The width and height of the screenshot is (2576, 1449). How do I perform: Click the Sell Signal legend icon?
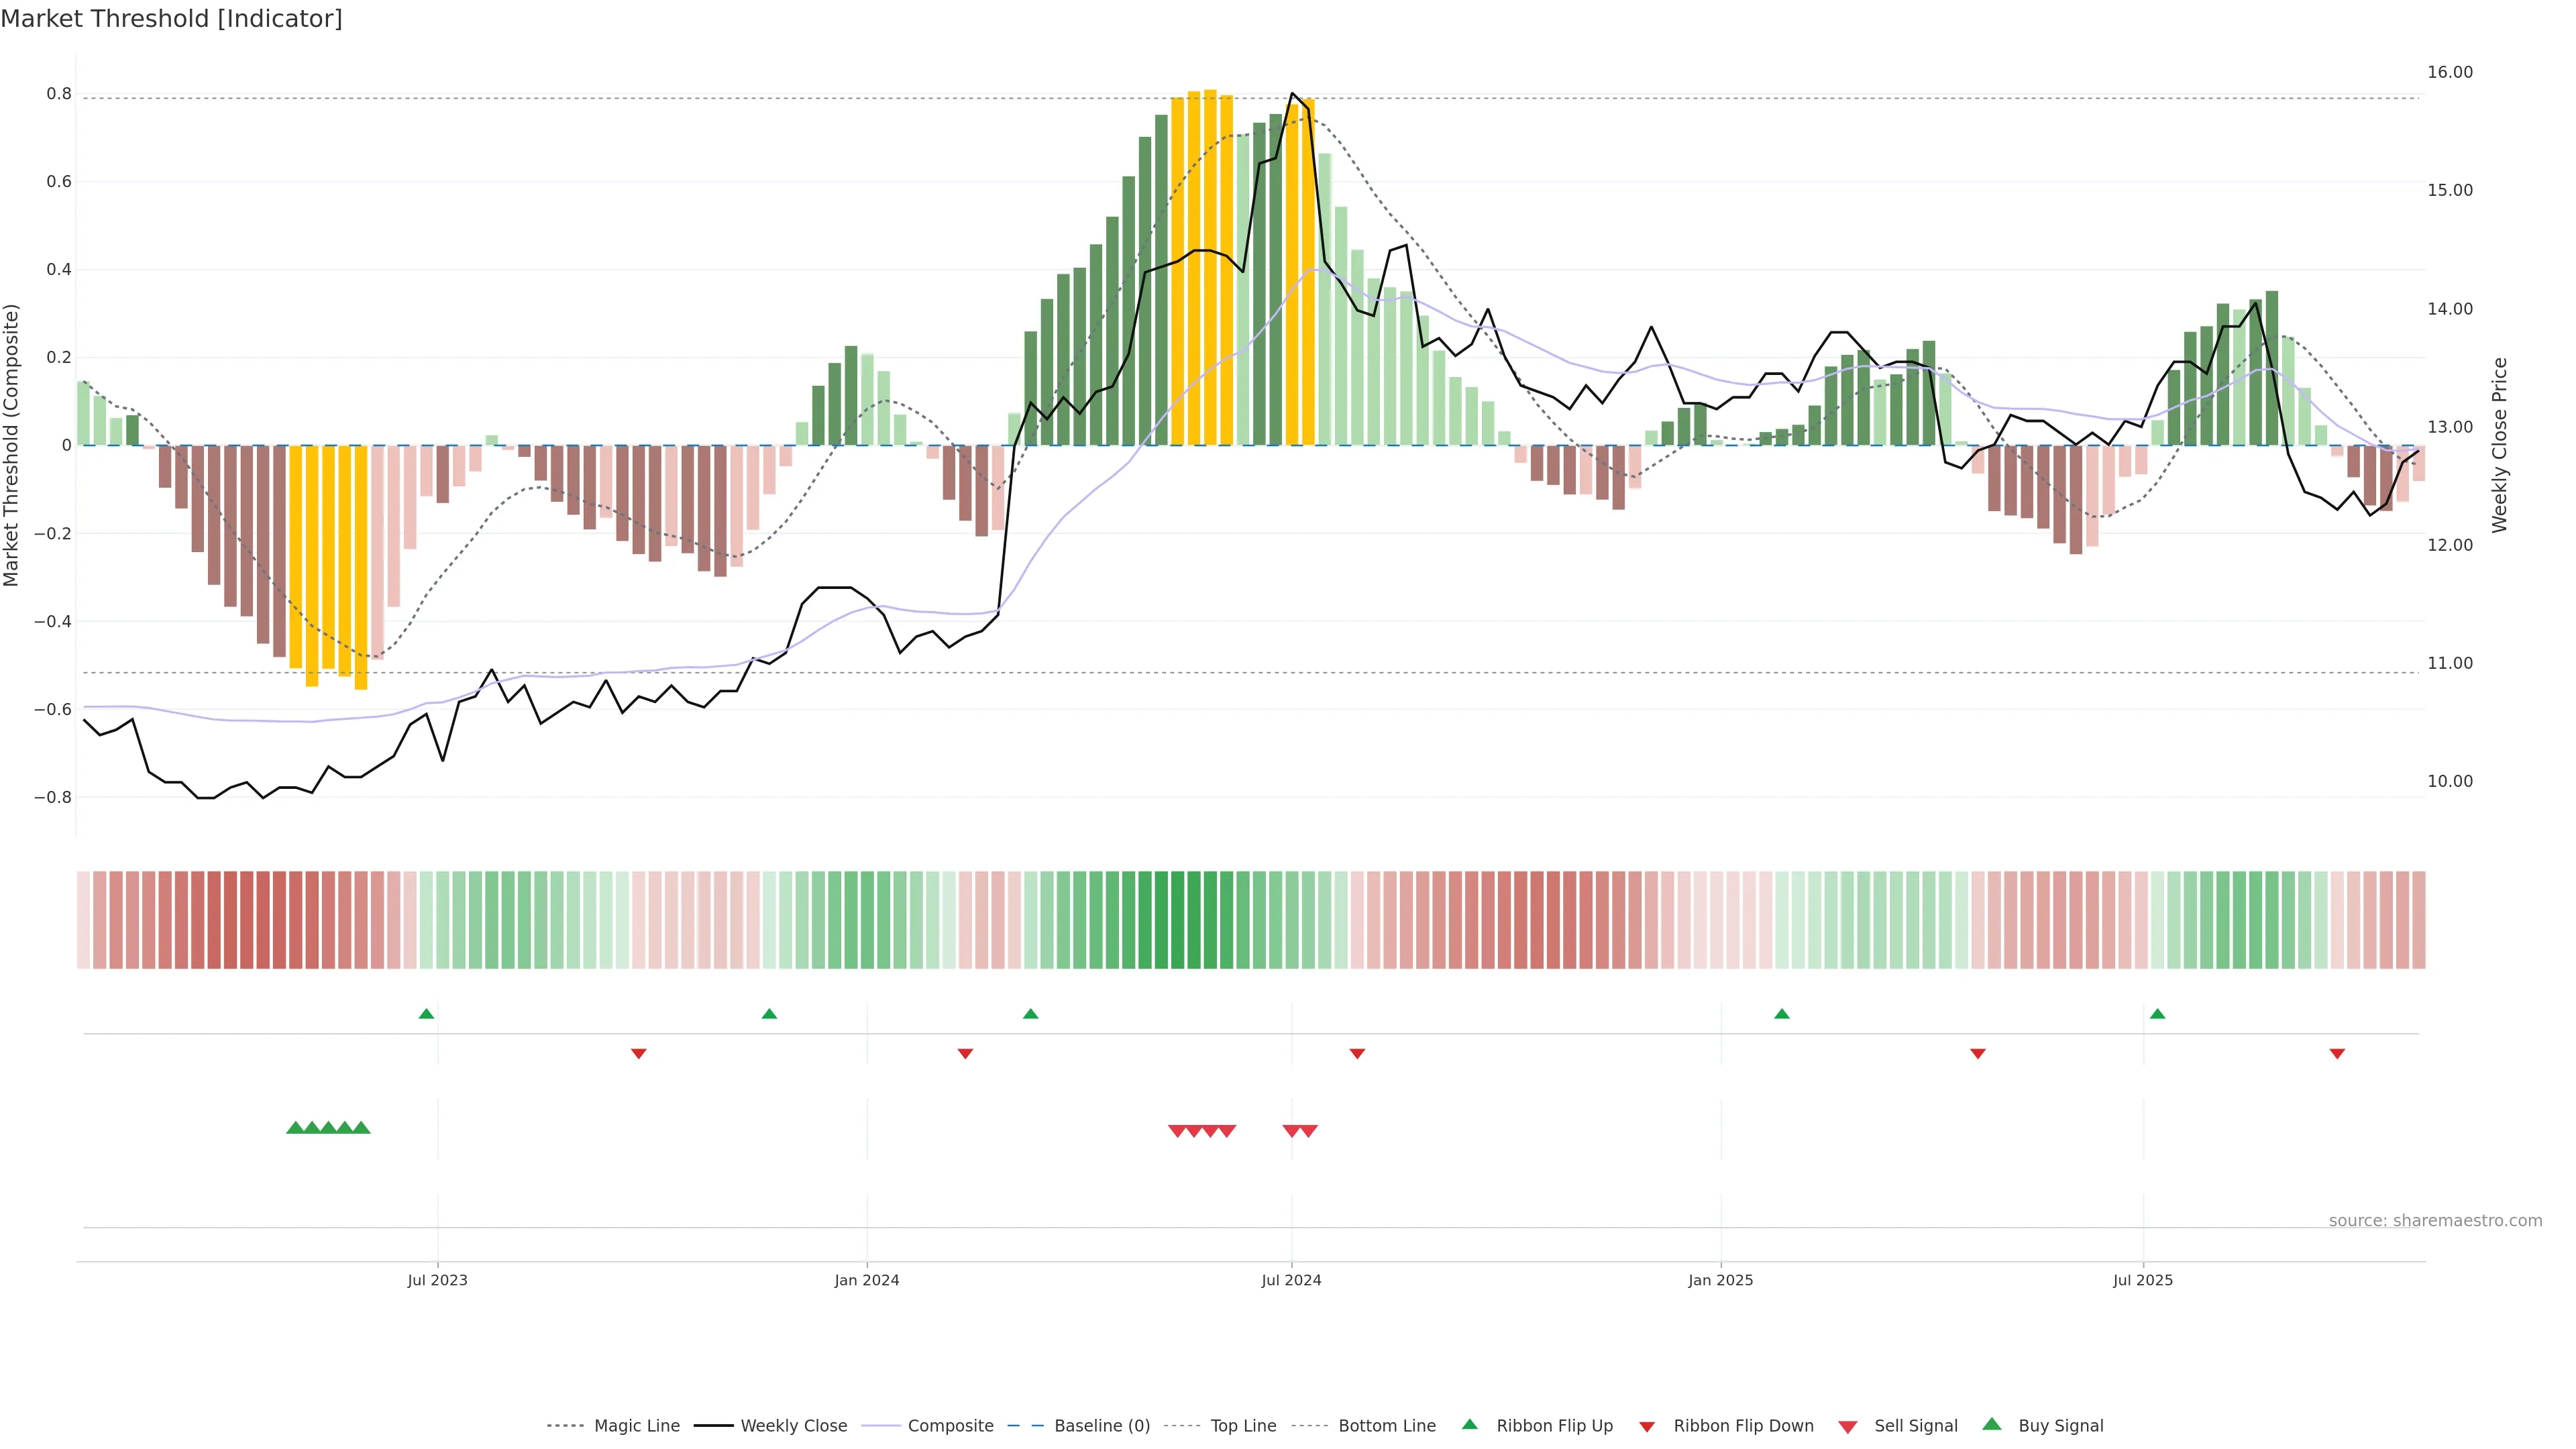coord(1848,1427)
